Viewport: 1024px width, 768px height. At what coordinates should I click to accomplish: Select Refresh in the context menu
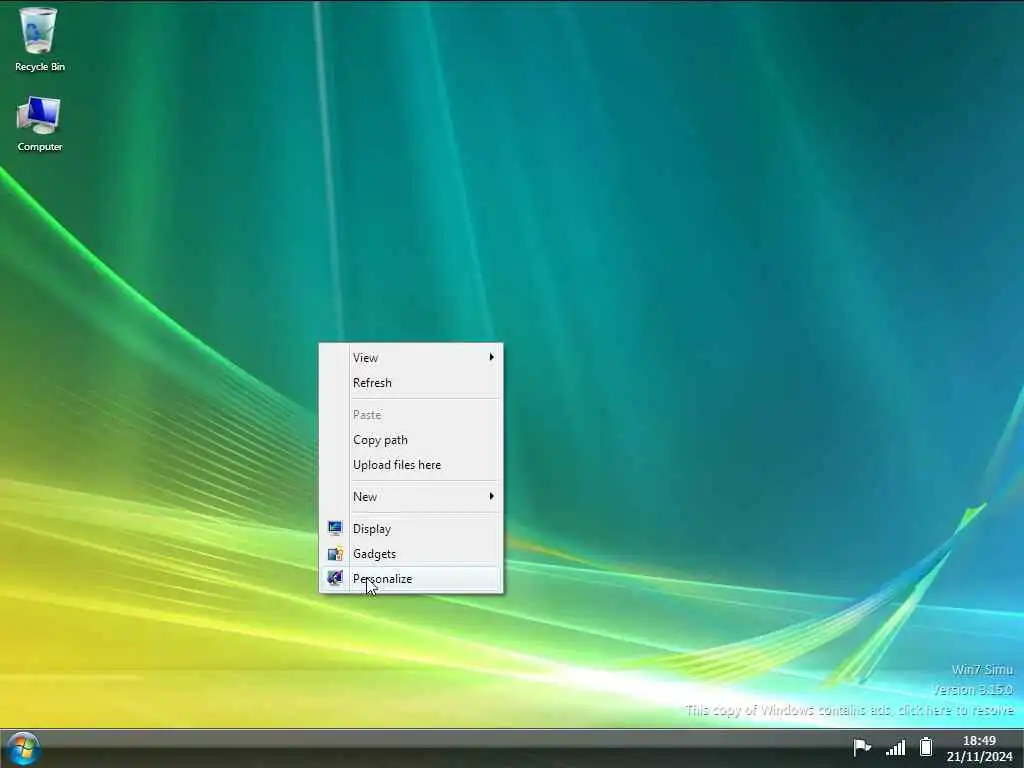point(411,383)
